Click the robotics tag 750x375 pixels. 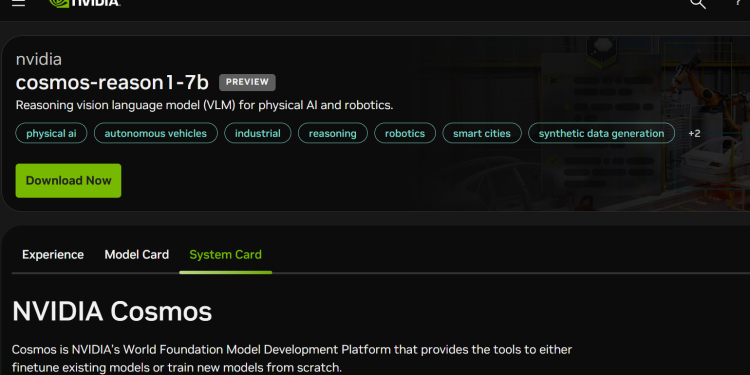pyautogui.click(x=405, y=133)
